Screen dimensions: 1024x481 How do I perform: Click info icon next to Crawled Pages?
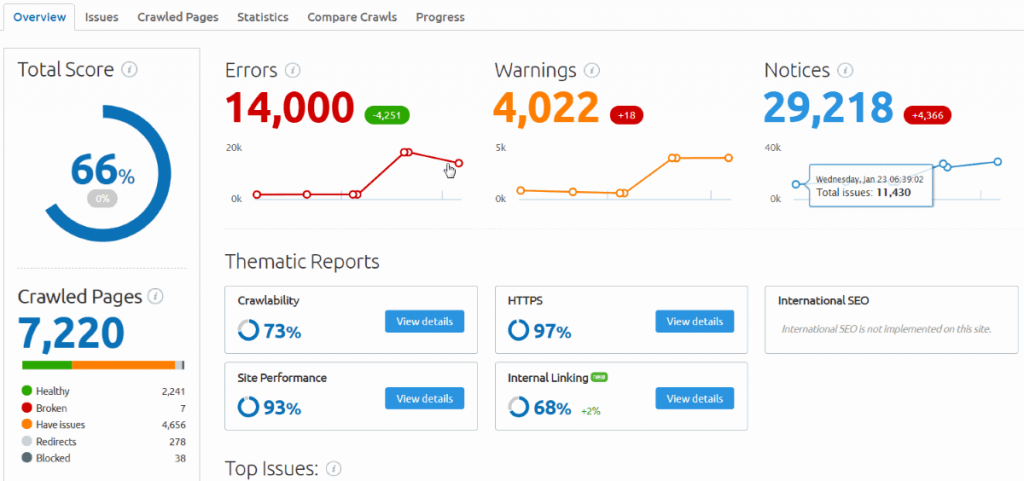[x=156, y=296]
